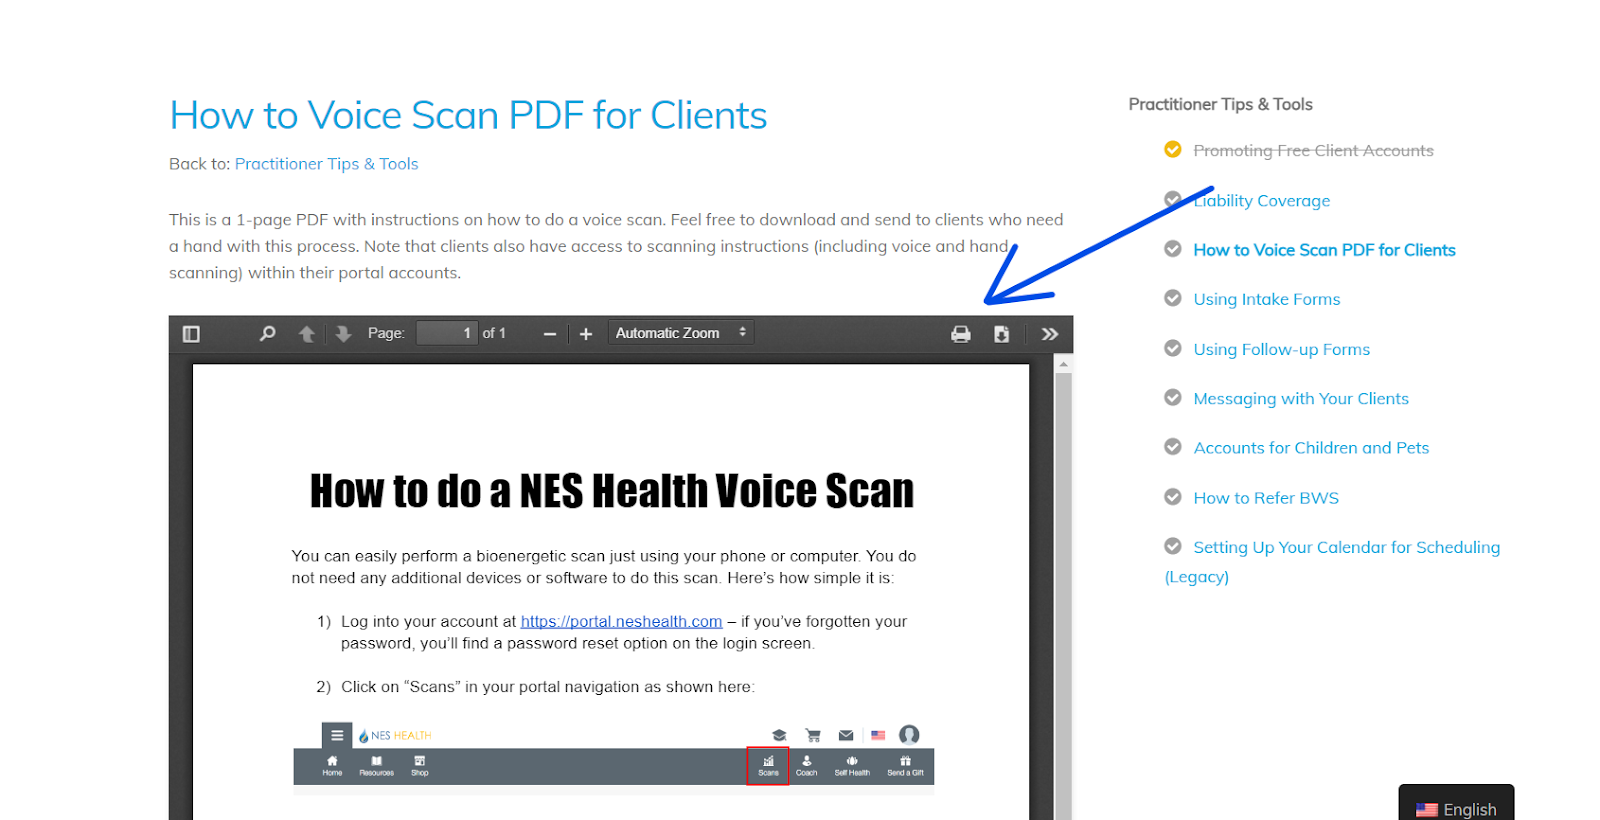
Task: Open the Automatic Zoom dropdown
Action: pyautogui.click(x=681, y=333)
